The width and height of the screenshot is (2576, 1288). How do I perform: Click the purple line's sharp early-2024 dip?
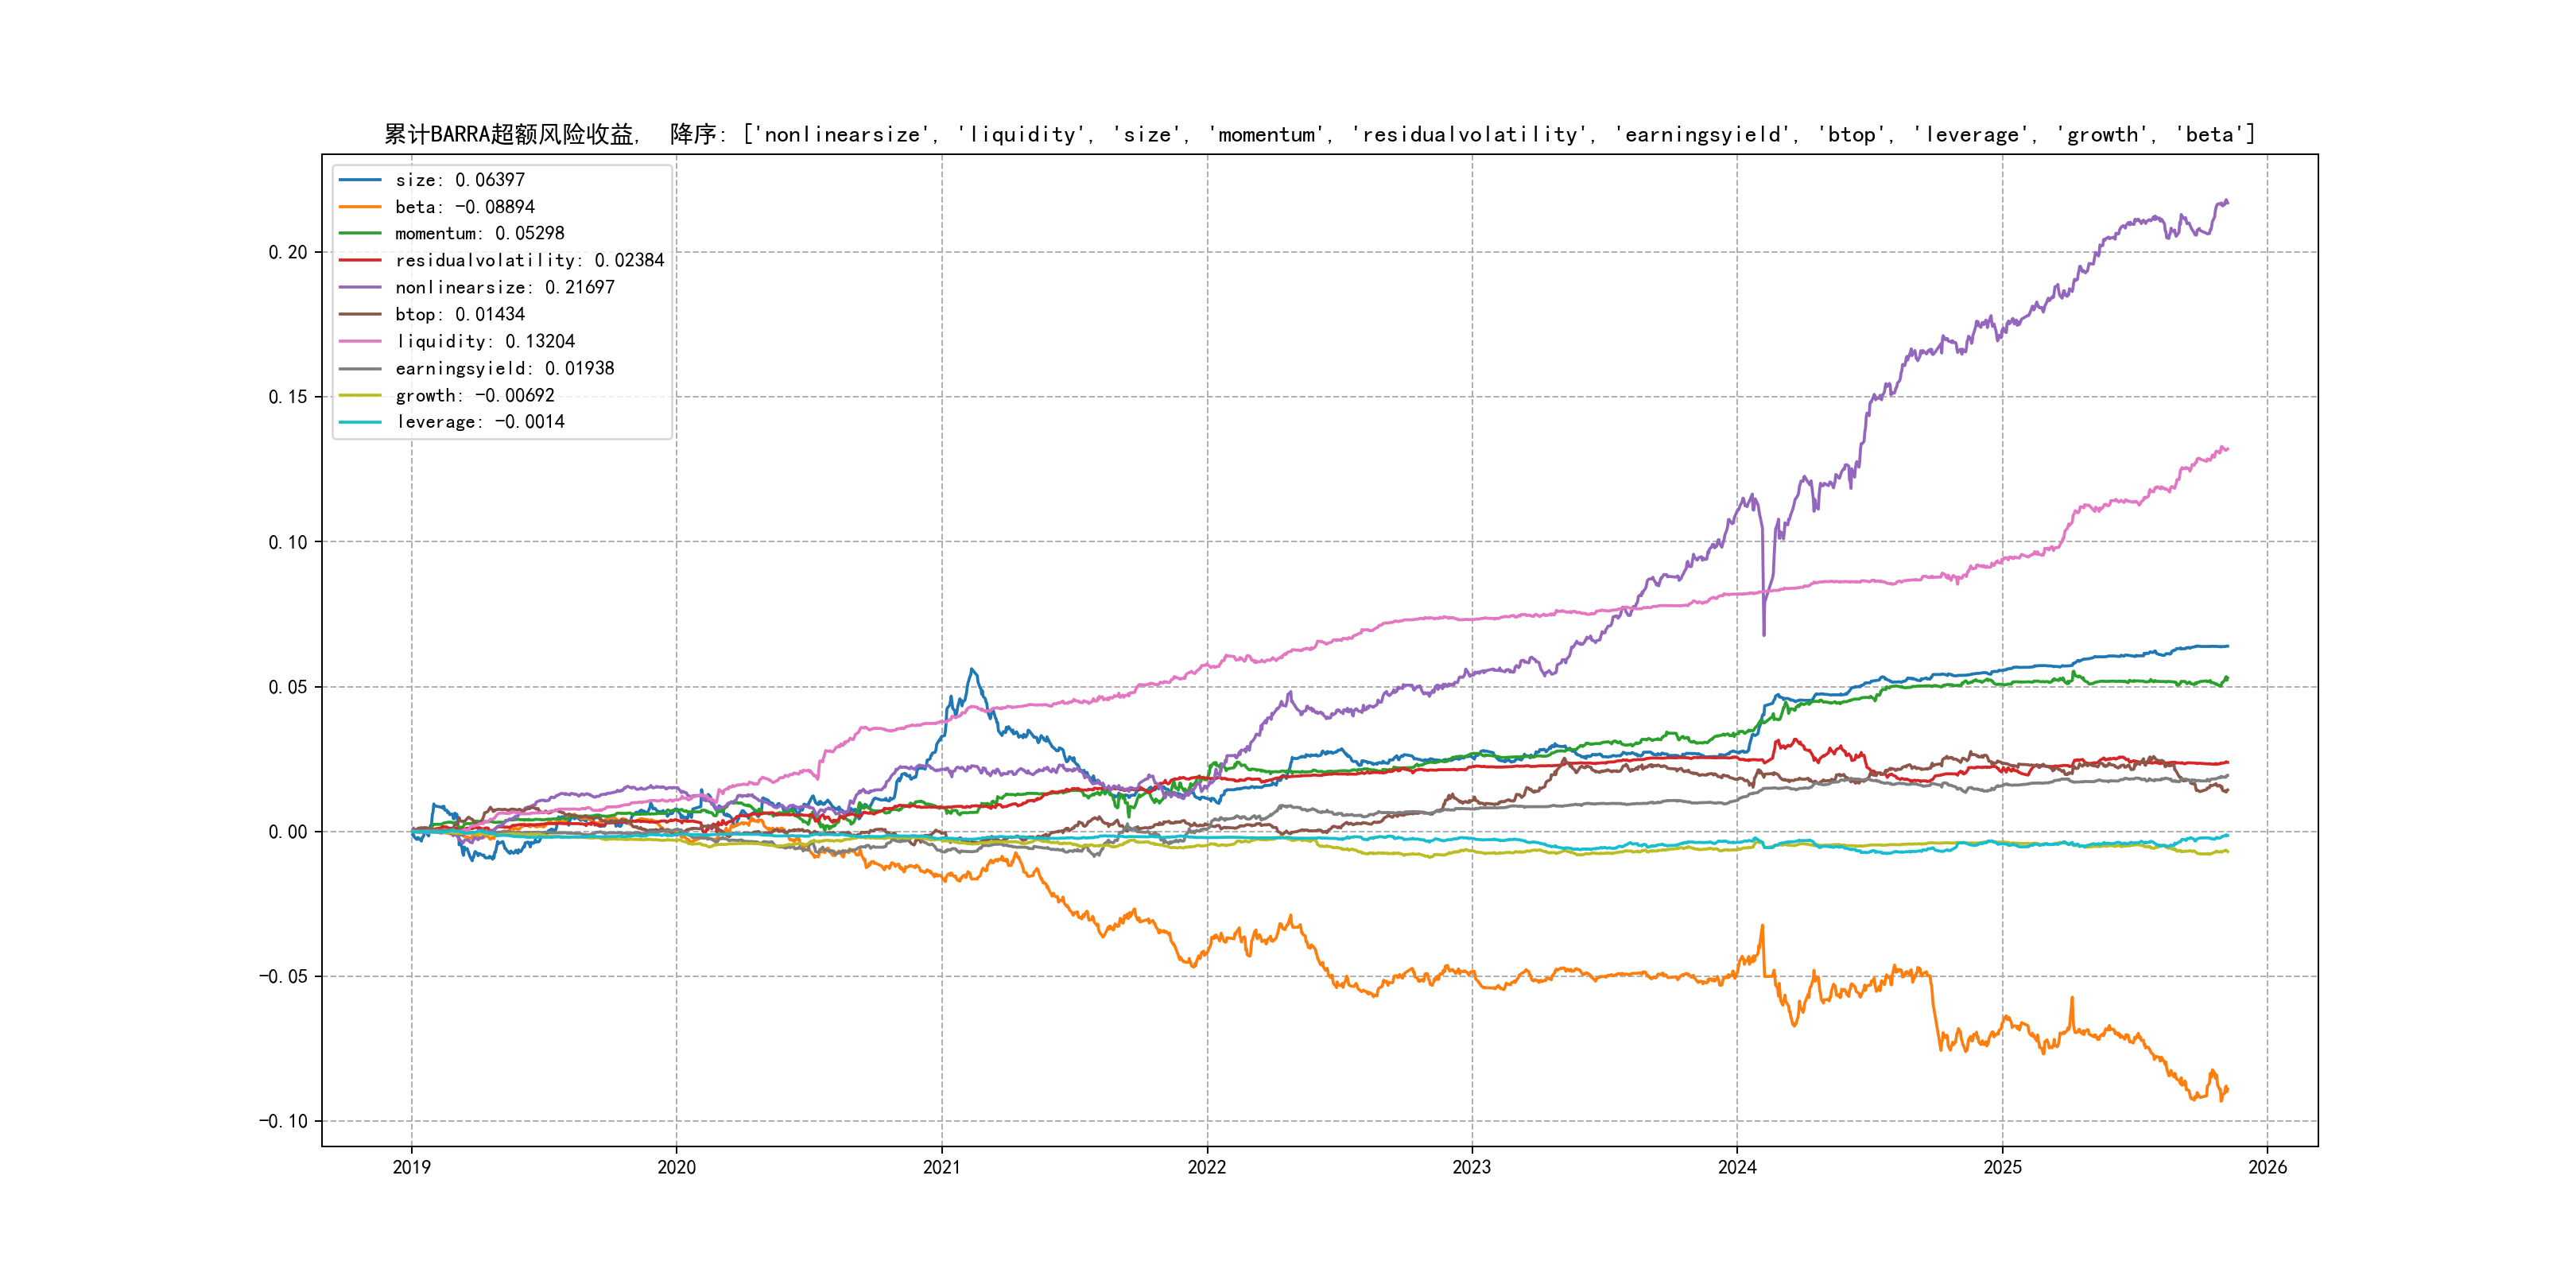point(1763,633)
